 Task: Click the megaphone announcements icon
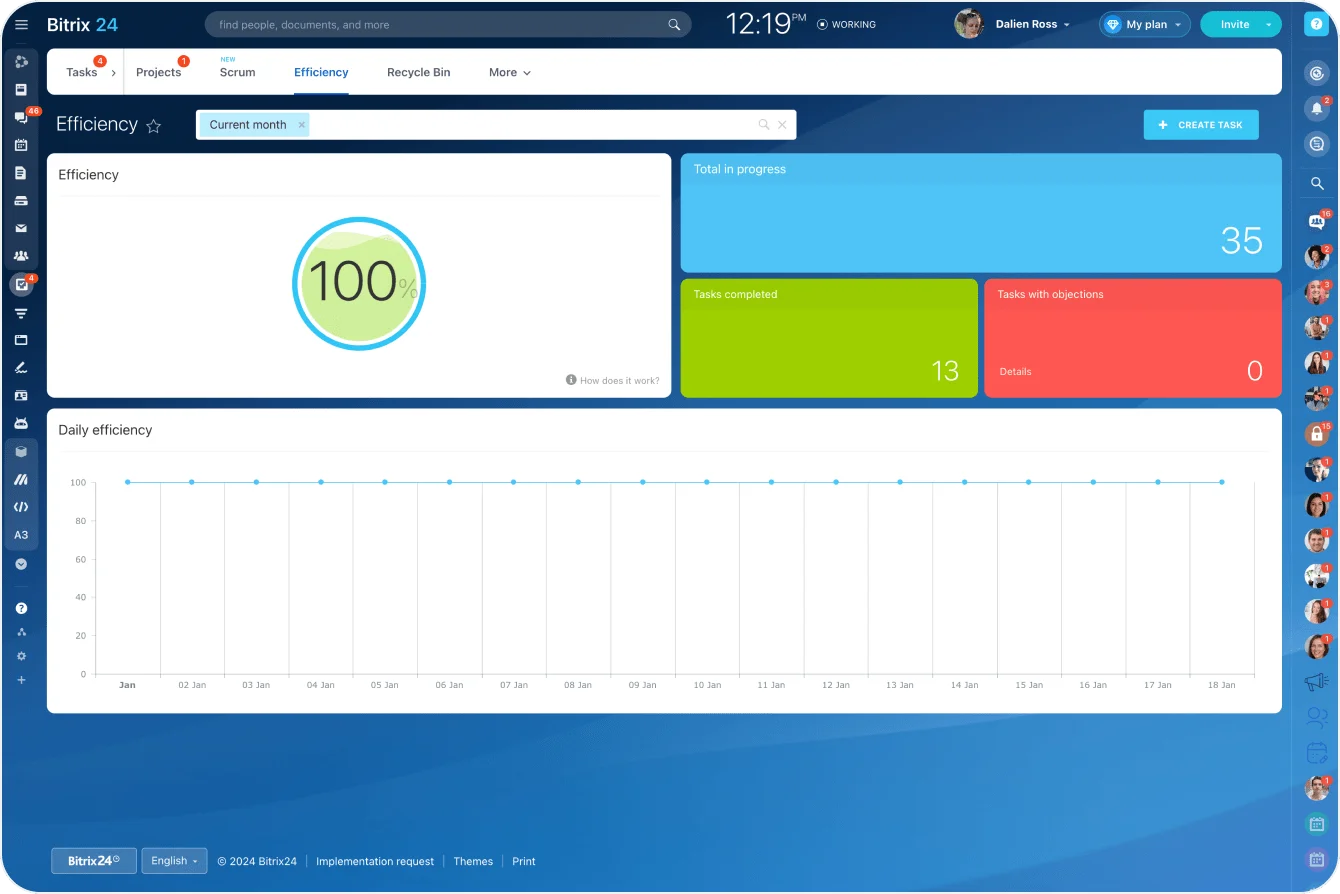(1316, 682)
